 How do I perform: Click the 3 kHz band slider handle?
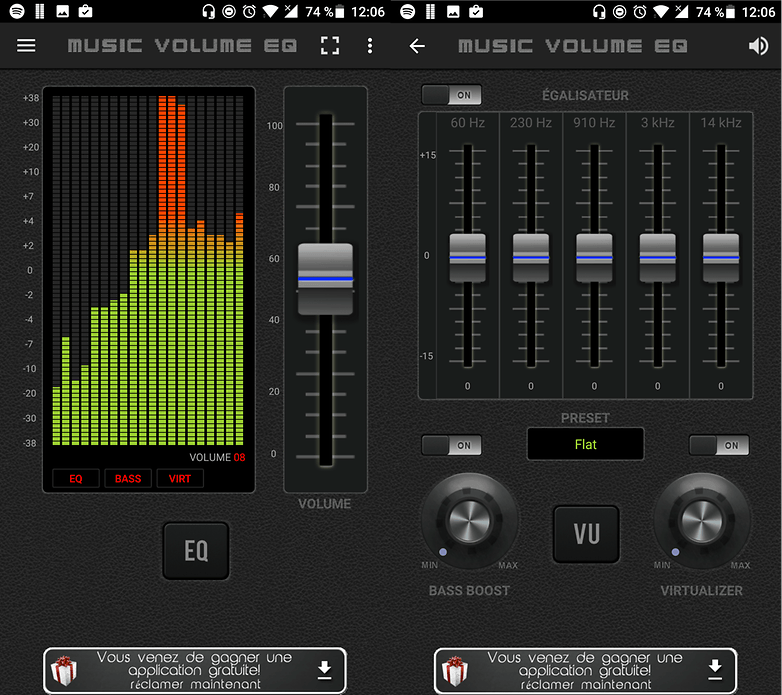pyautogui.click(x=657, y=258)
